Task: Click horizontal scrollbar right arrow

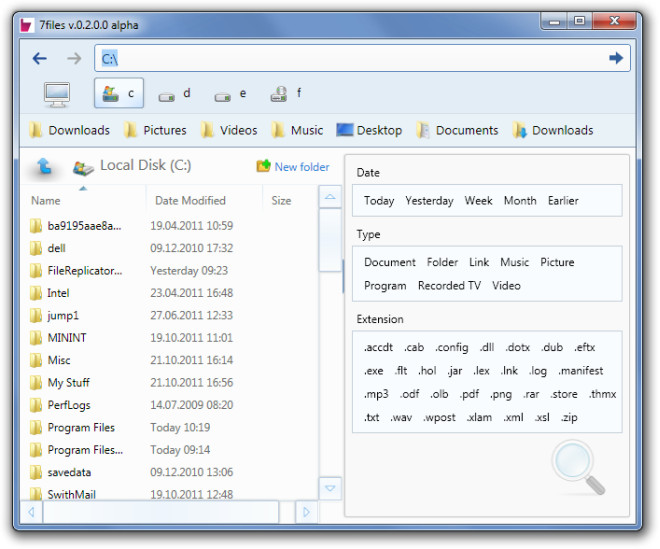Action: click(x=306, y=512)
